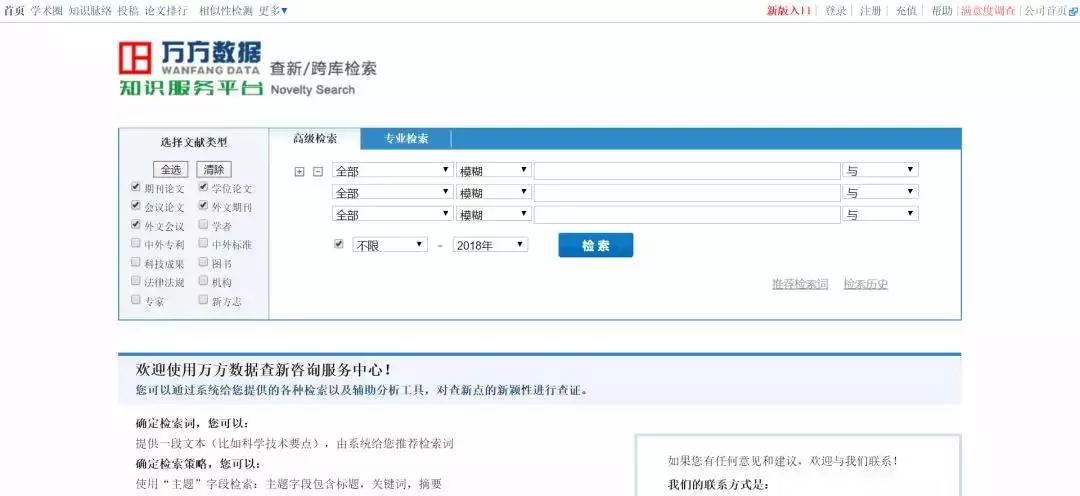Viewport: 1080px width, 496px height.
Task: Open 学术圈 in top navigation
Action: 47,10
